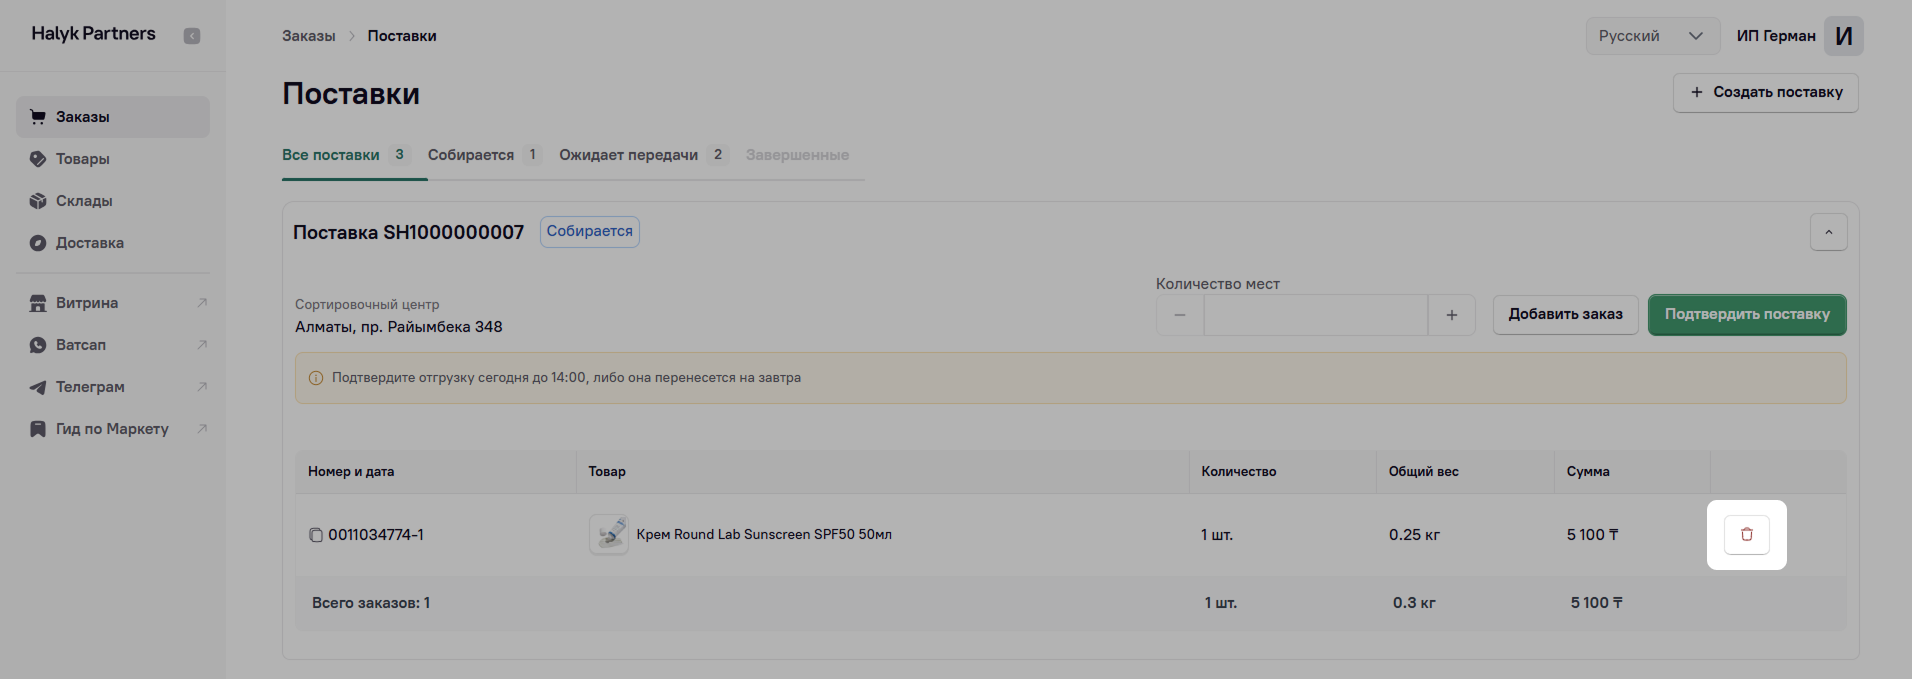Open the Витрина external link
Screen dimensions: 1912x679
tap(87, 303)
